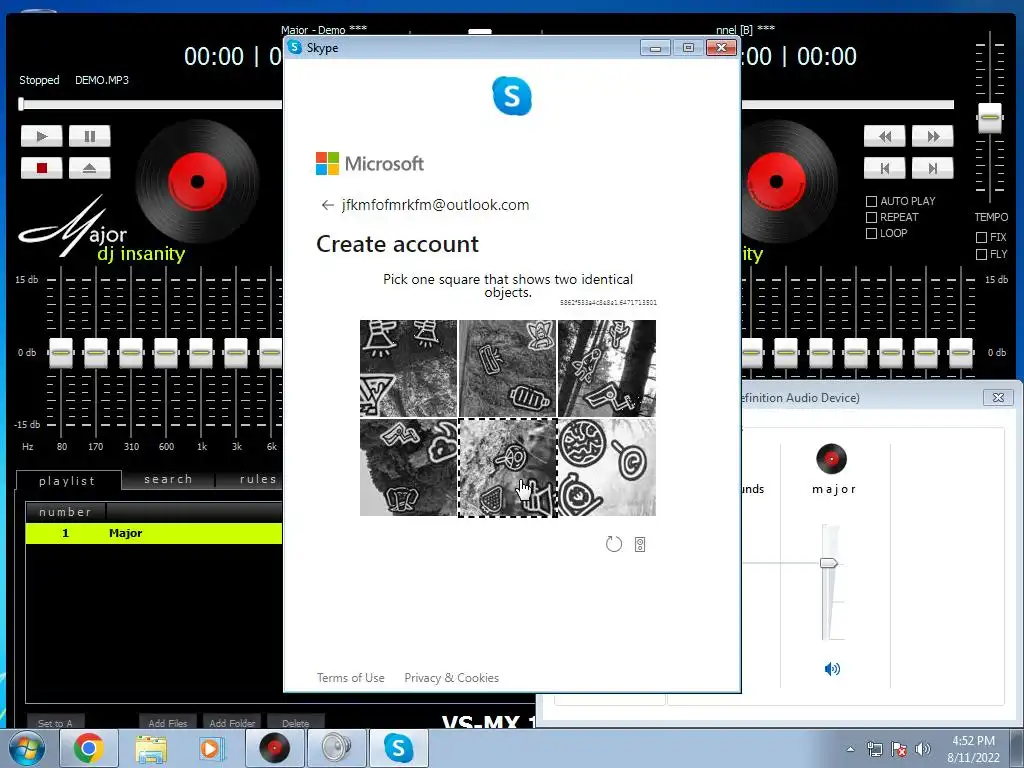The height and width of the screenshot is (768, 1024).
Task: Click the Delete button under the playlist
Action: click(x=296, y=722)
